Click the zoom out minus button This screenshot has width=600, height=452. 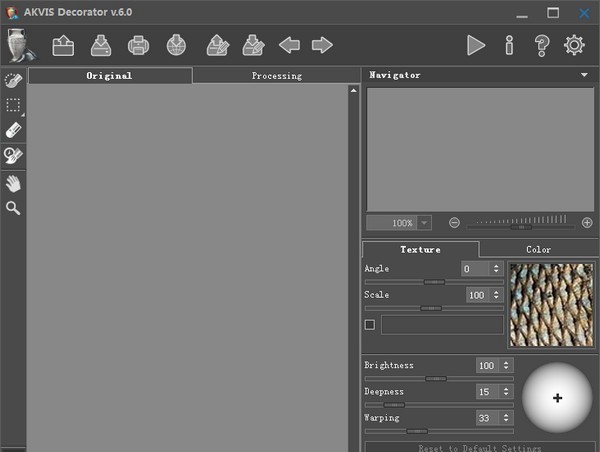454,223
